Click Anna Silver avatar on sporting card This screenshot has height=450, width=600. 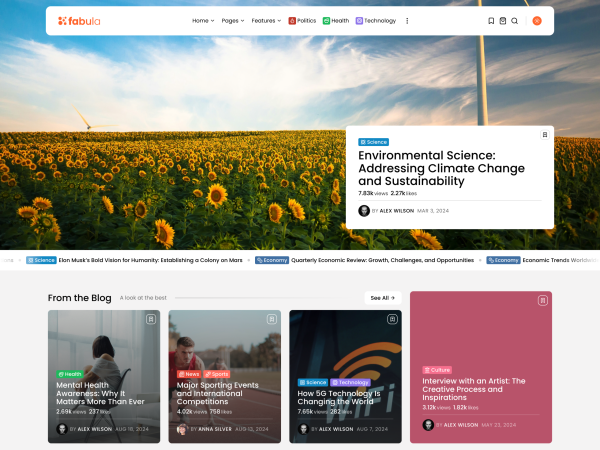tap(182, 429)
